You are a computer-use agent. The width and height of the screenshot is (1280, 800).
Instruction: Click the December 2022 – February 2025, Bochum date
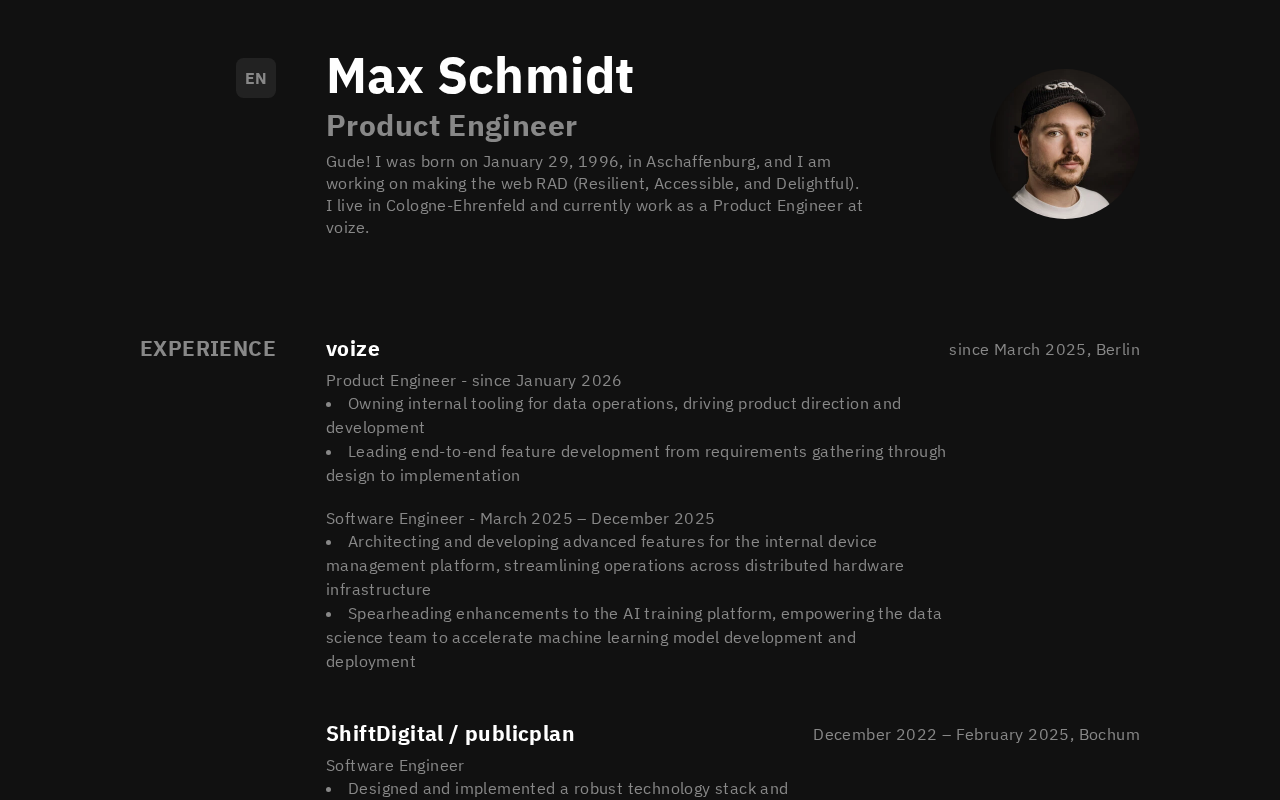coord(976,735)
